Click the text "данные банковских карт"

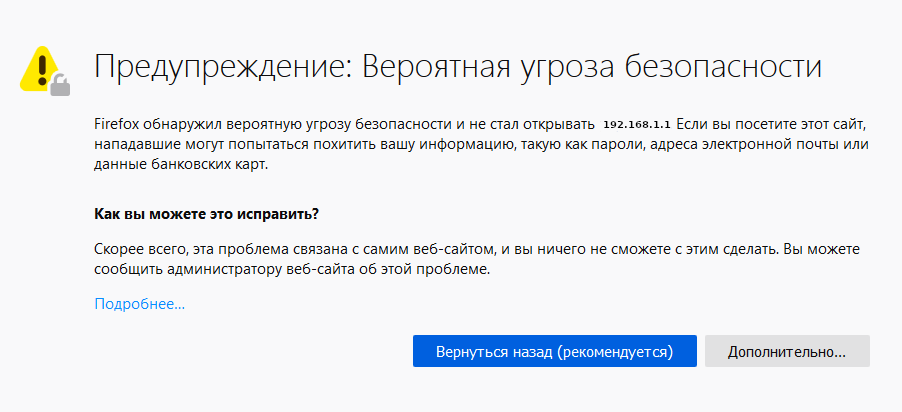[180, 165]
